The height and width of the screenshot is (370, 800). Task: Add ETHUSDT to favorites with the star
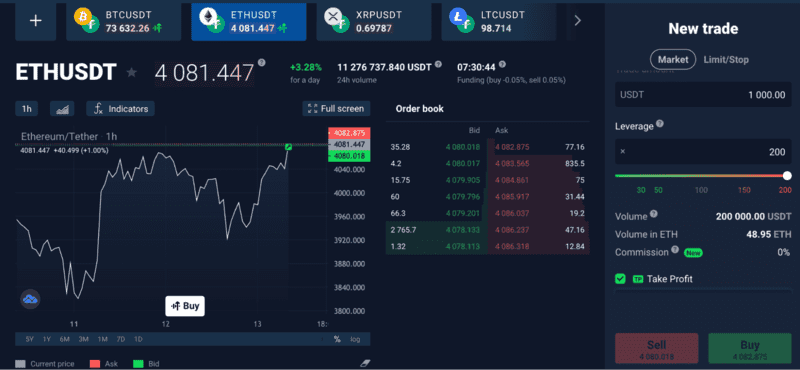click(132, 72)
